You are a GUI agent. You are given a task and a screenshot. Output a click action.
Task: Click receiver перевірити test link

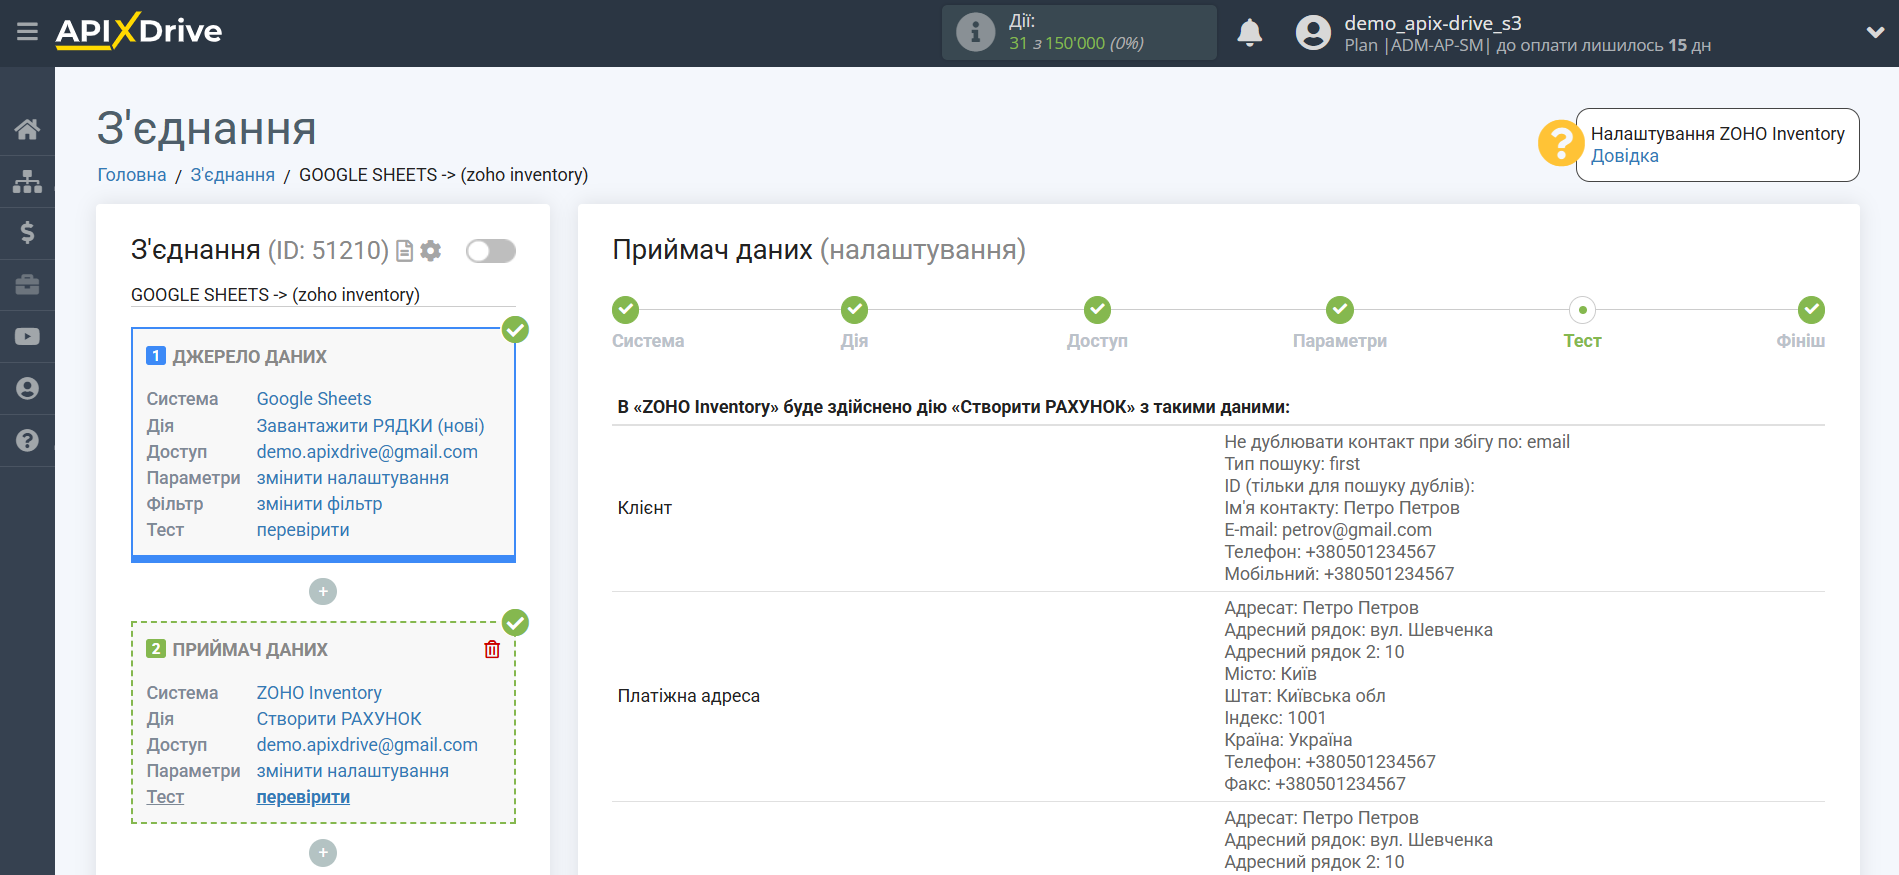[303, 797]
